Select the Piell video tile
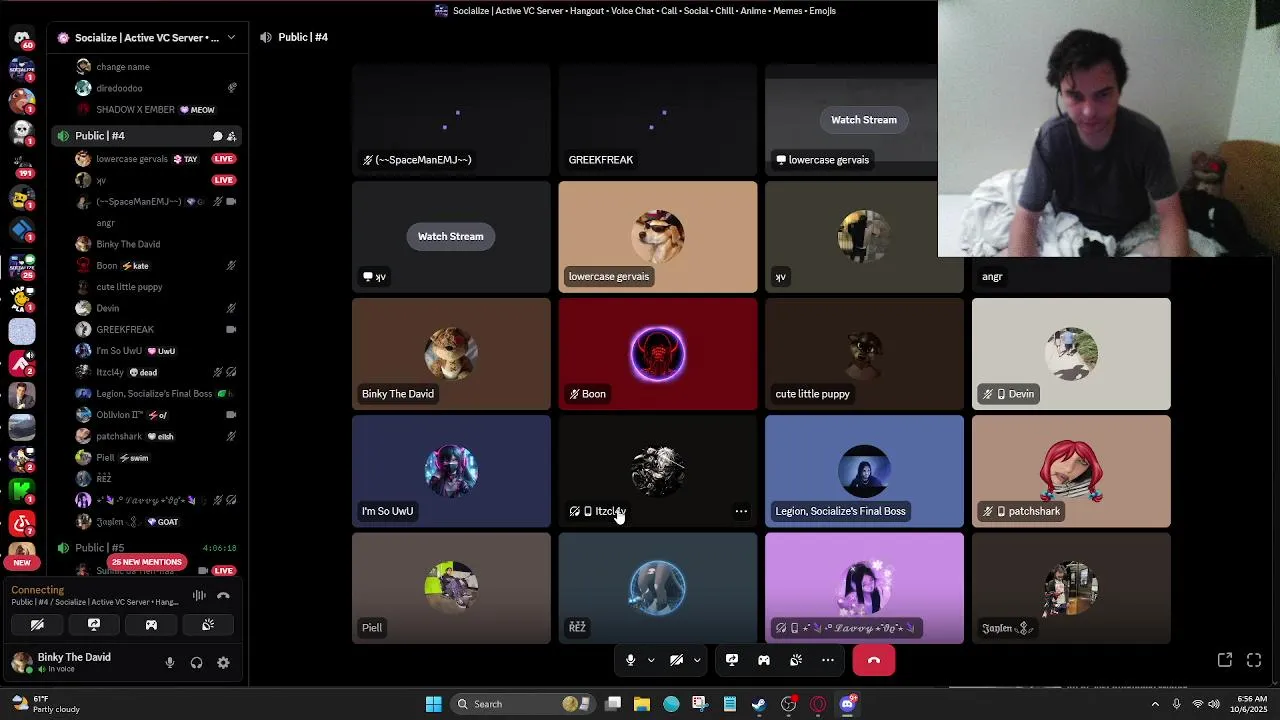 [451, 588]
